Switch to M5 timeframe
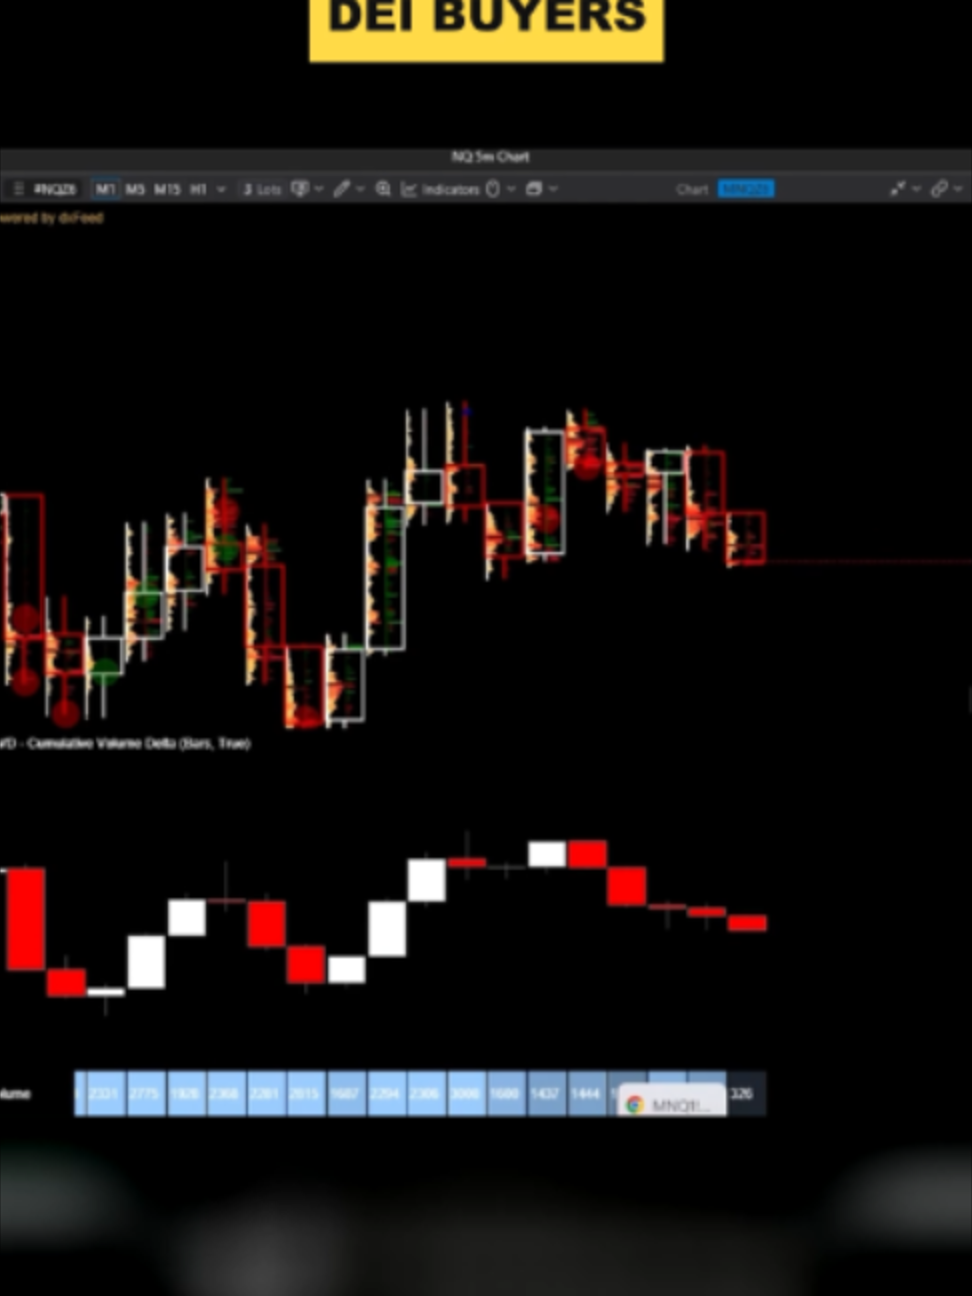Screen dimensions: 972x1296 click(x=135, y=189)
